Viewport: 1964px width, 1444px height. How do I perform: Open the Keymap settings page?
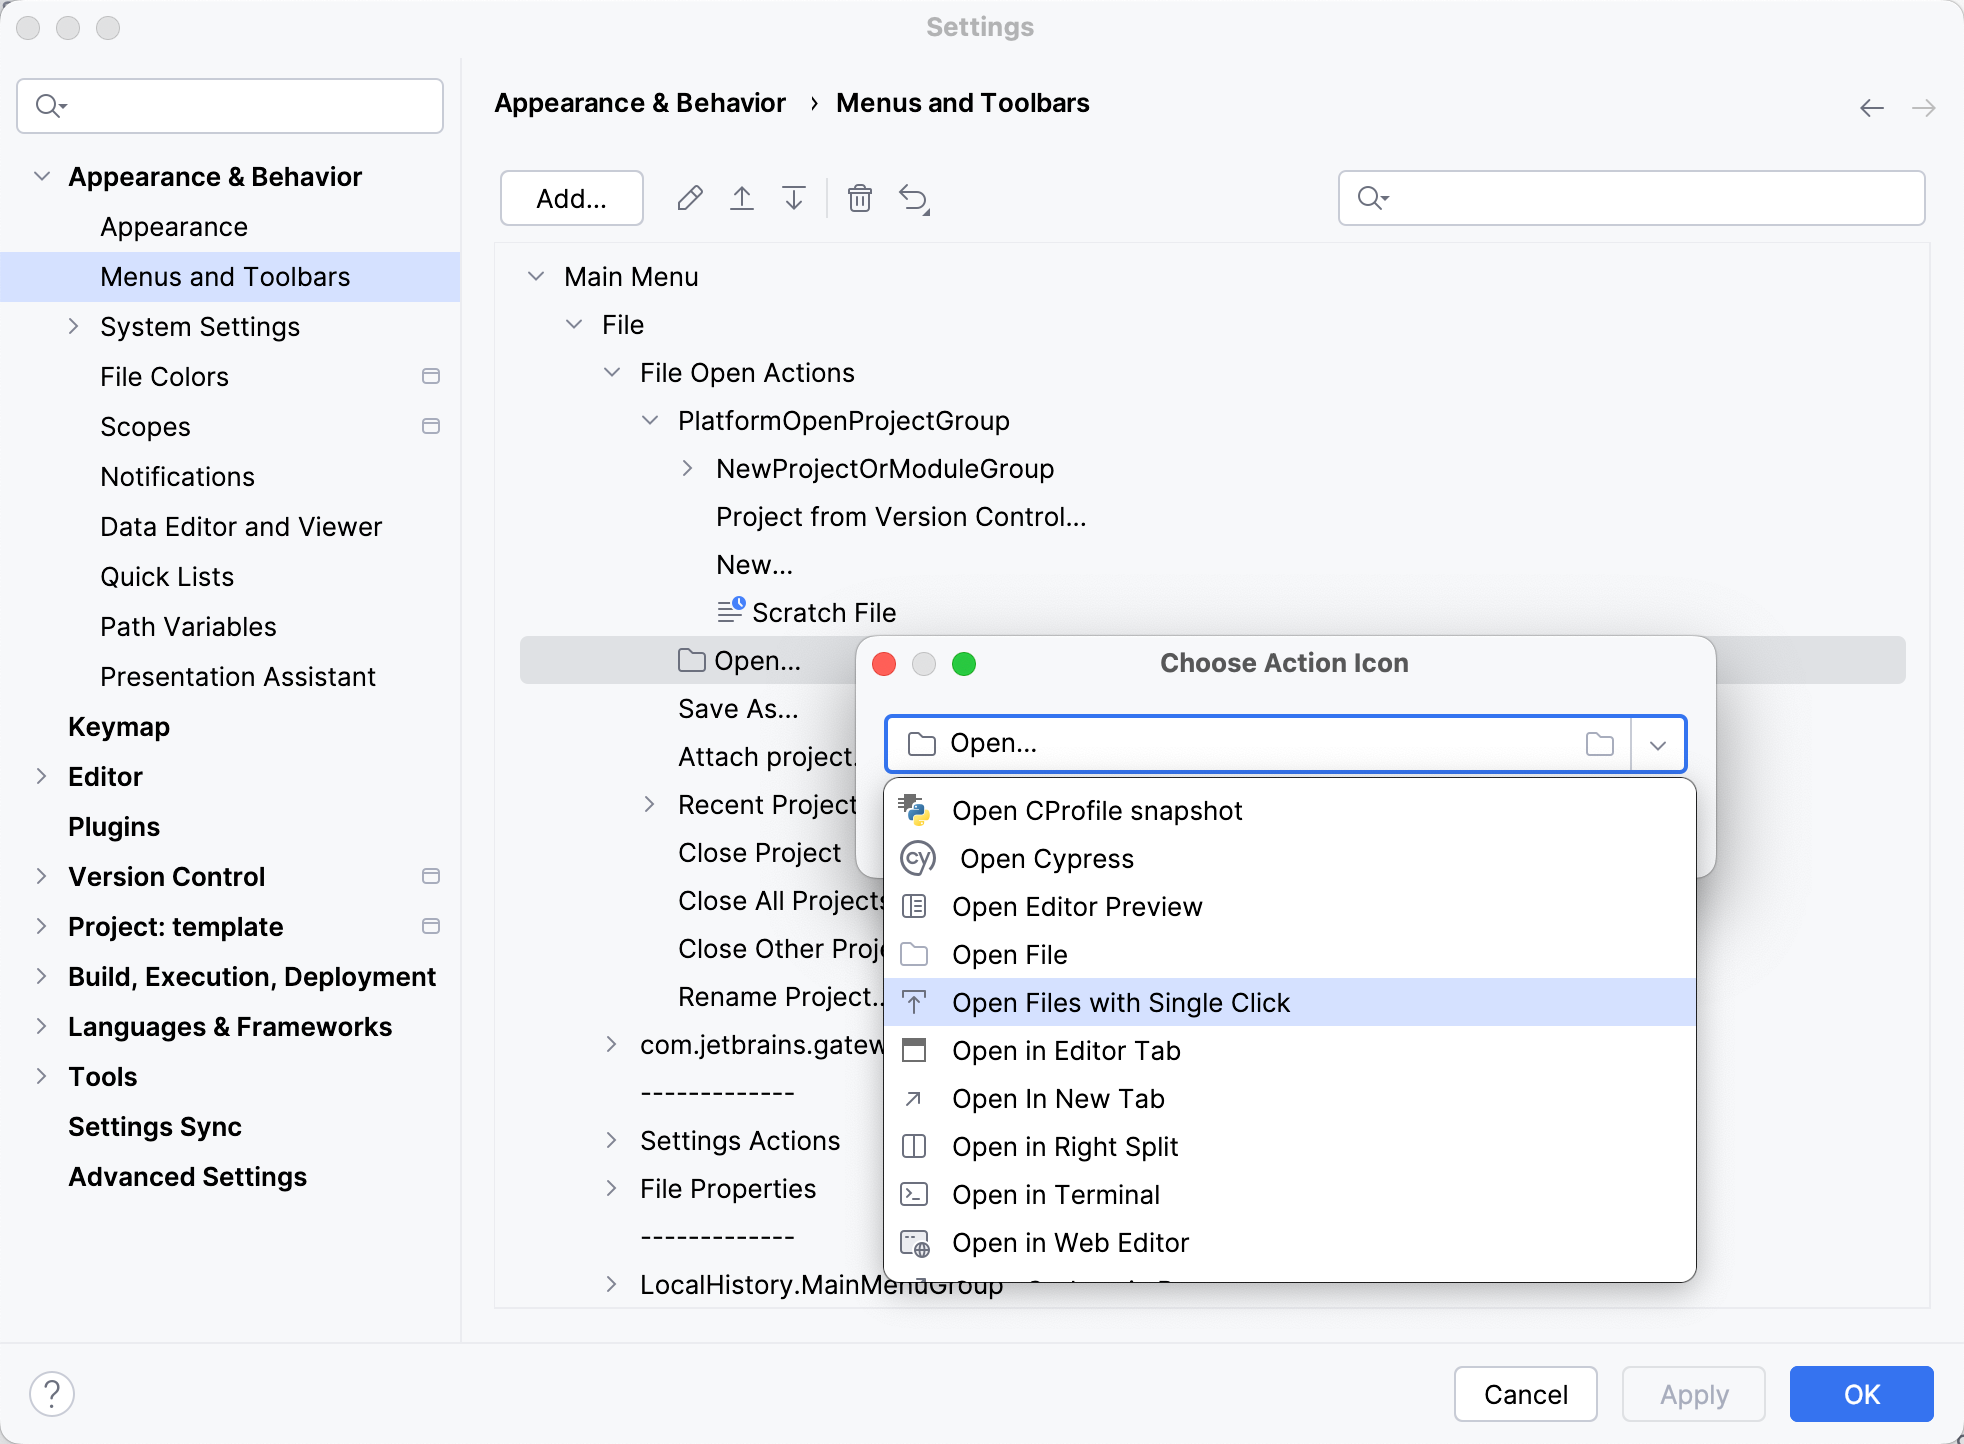coord(119,726)
